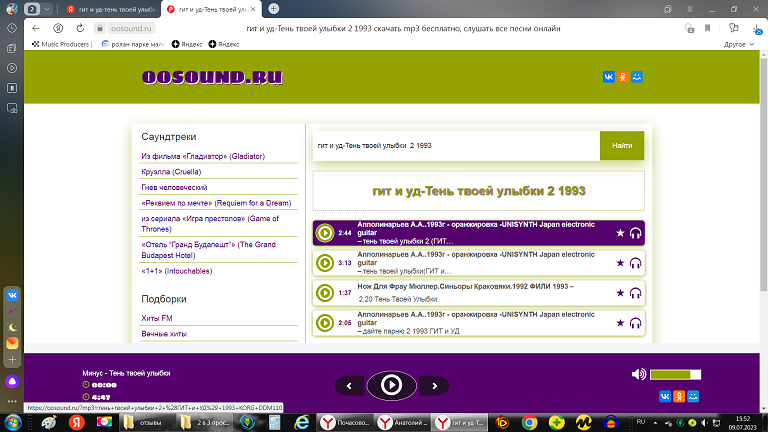
Task: Share via Odnoklassniki icon in header
Action: (623, 77)
